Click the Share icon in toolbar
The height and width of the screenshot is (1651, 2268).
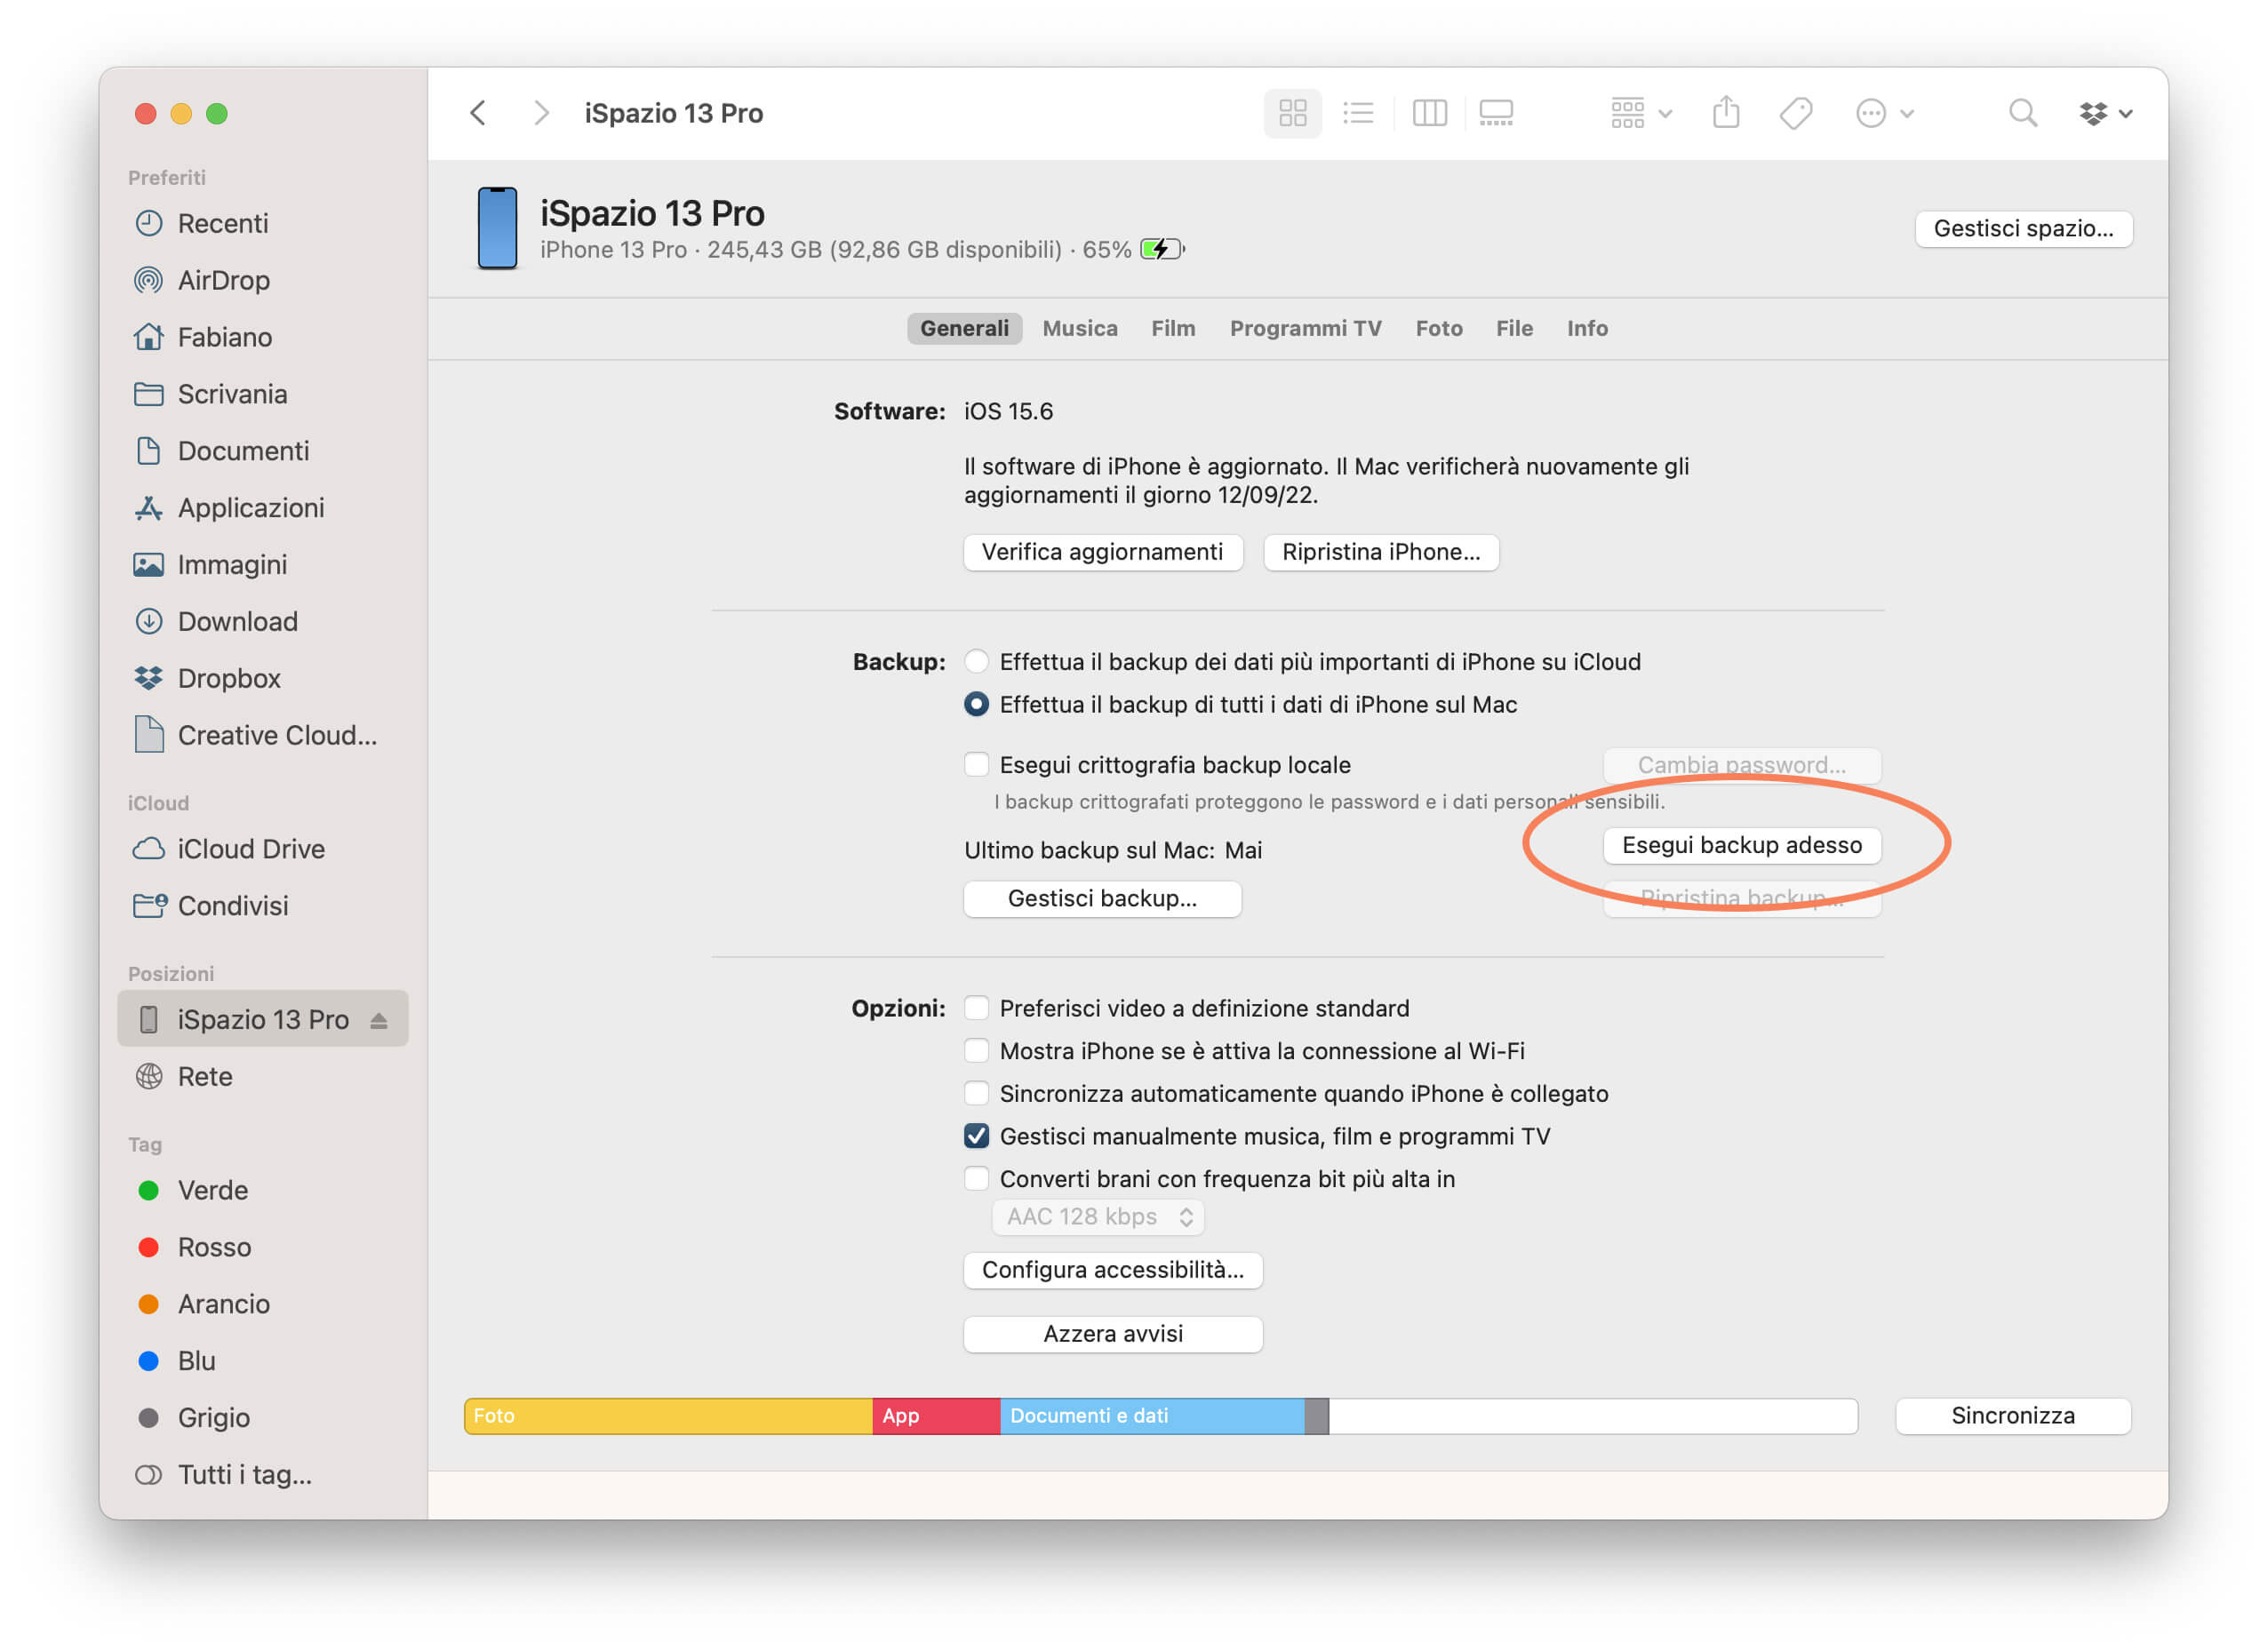[x=1726, y=113]
